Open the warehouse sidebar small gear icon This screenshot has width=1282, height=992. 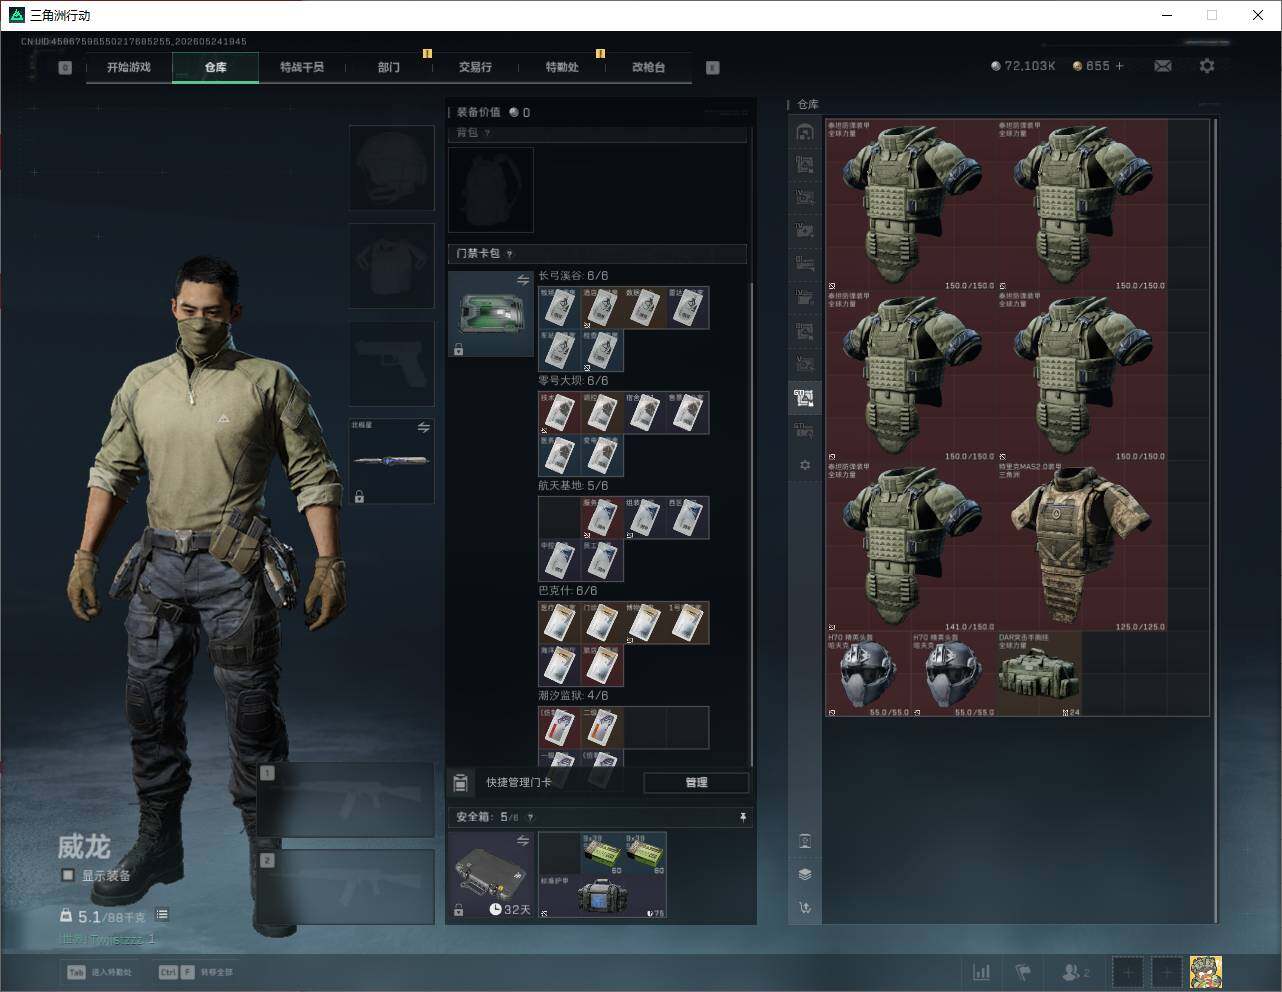[x=805, y=465]
